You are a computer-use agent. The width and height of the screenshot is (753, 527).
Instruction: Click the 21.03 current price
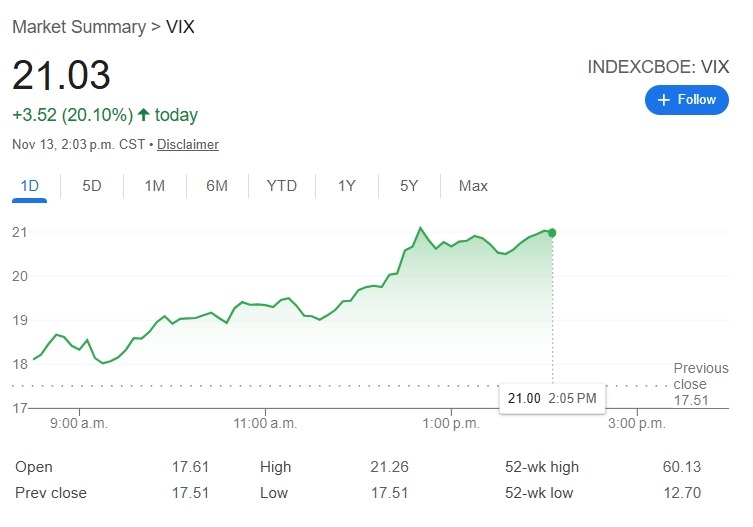coord(61,77)
